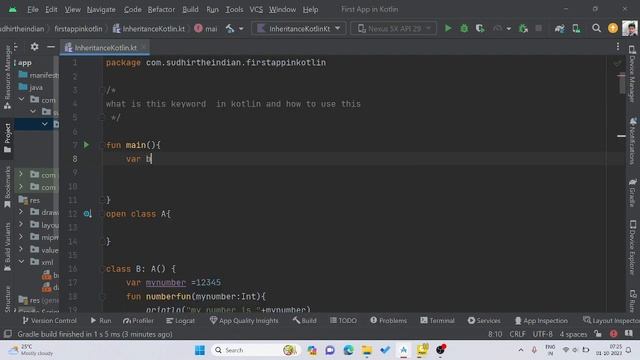640x360 pixels.
Task: Open App Inspection tool window
Action: pos(541,320)
